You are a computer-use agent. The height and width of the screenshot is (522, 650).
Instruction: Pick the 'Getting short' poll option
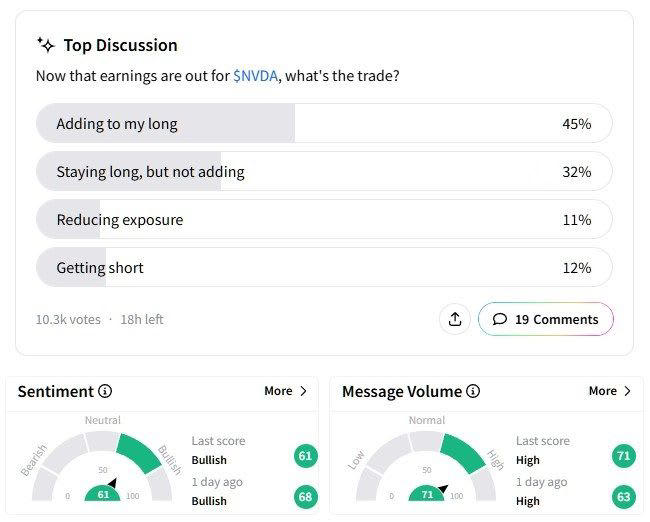point(323,268)
